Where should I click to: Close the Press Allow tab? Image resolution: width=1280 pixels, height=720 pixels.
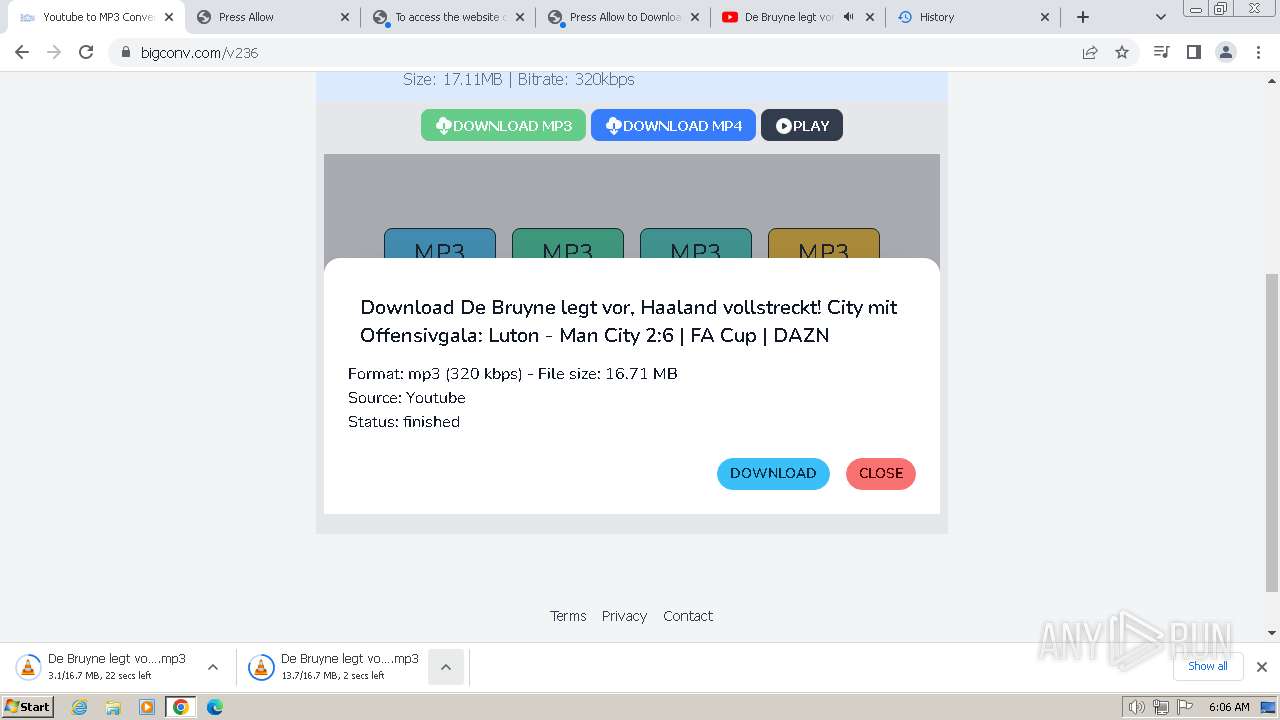click(x=345, y=17)
